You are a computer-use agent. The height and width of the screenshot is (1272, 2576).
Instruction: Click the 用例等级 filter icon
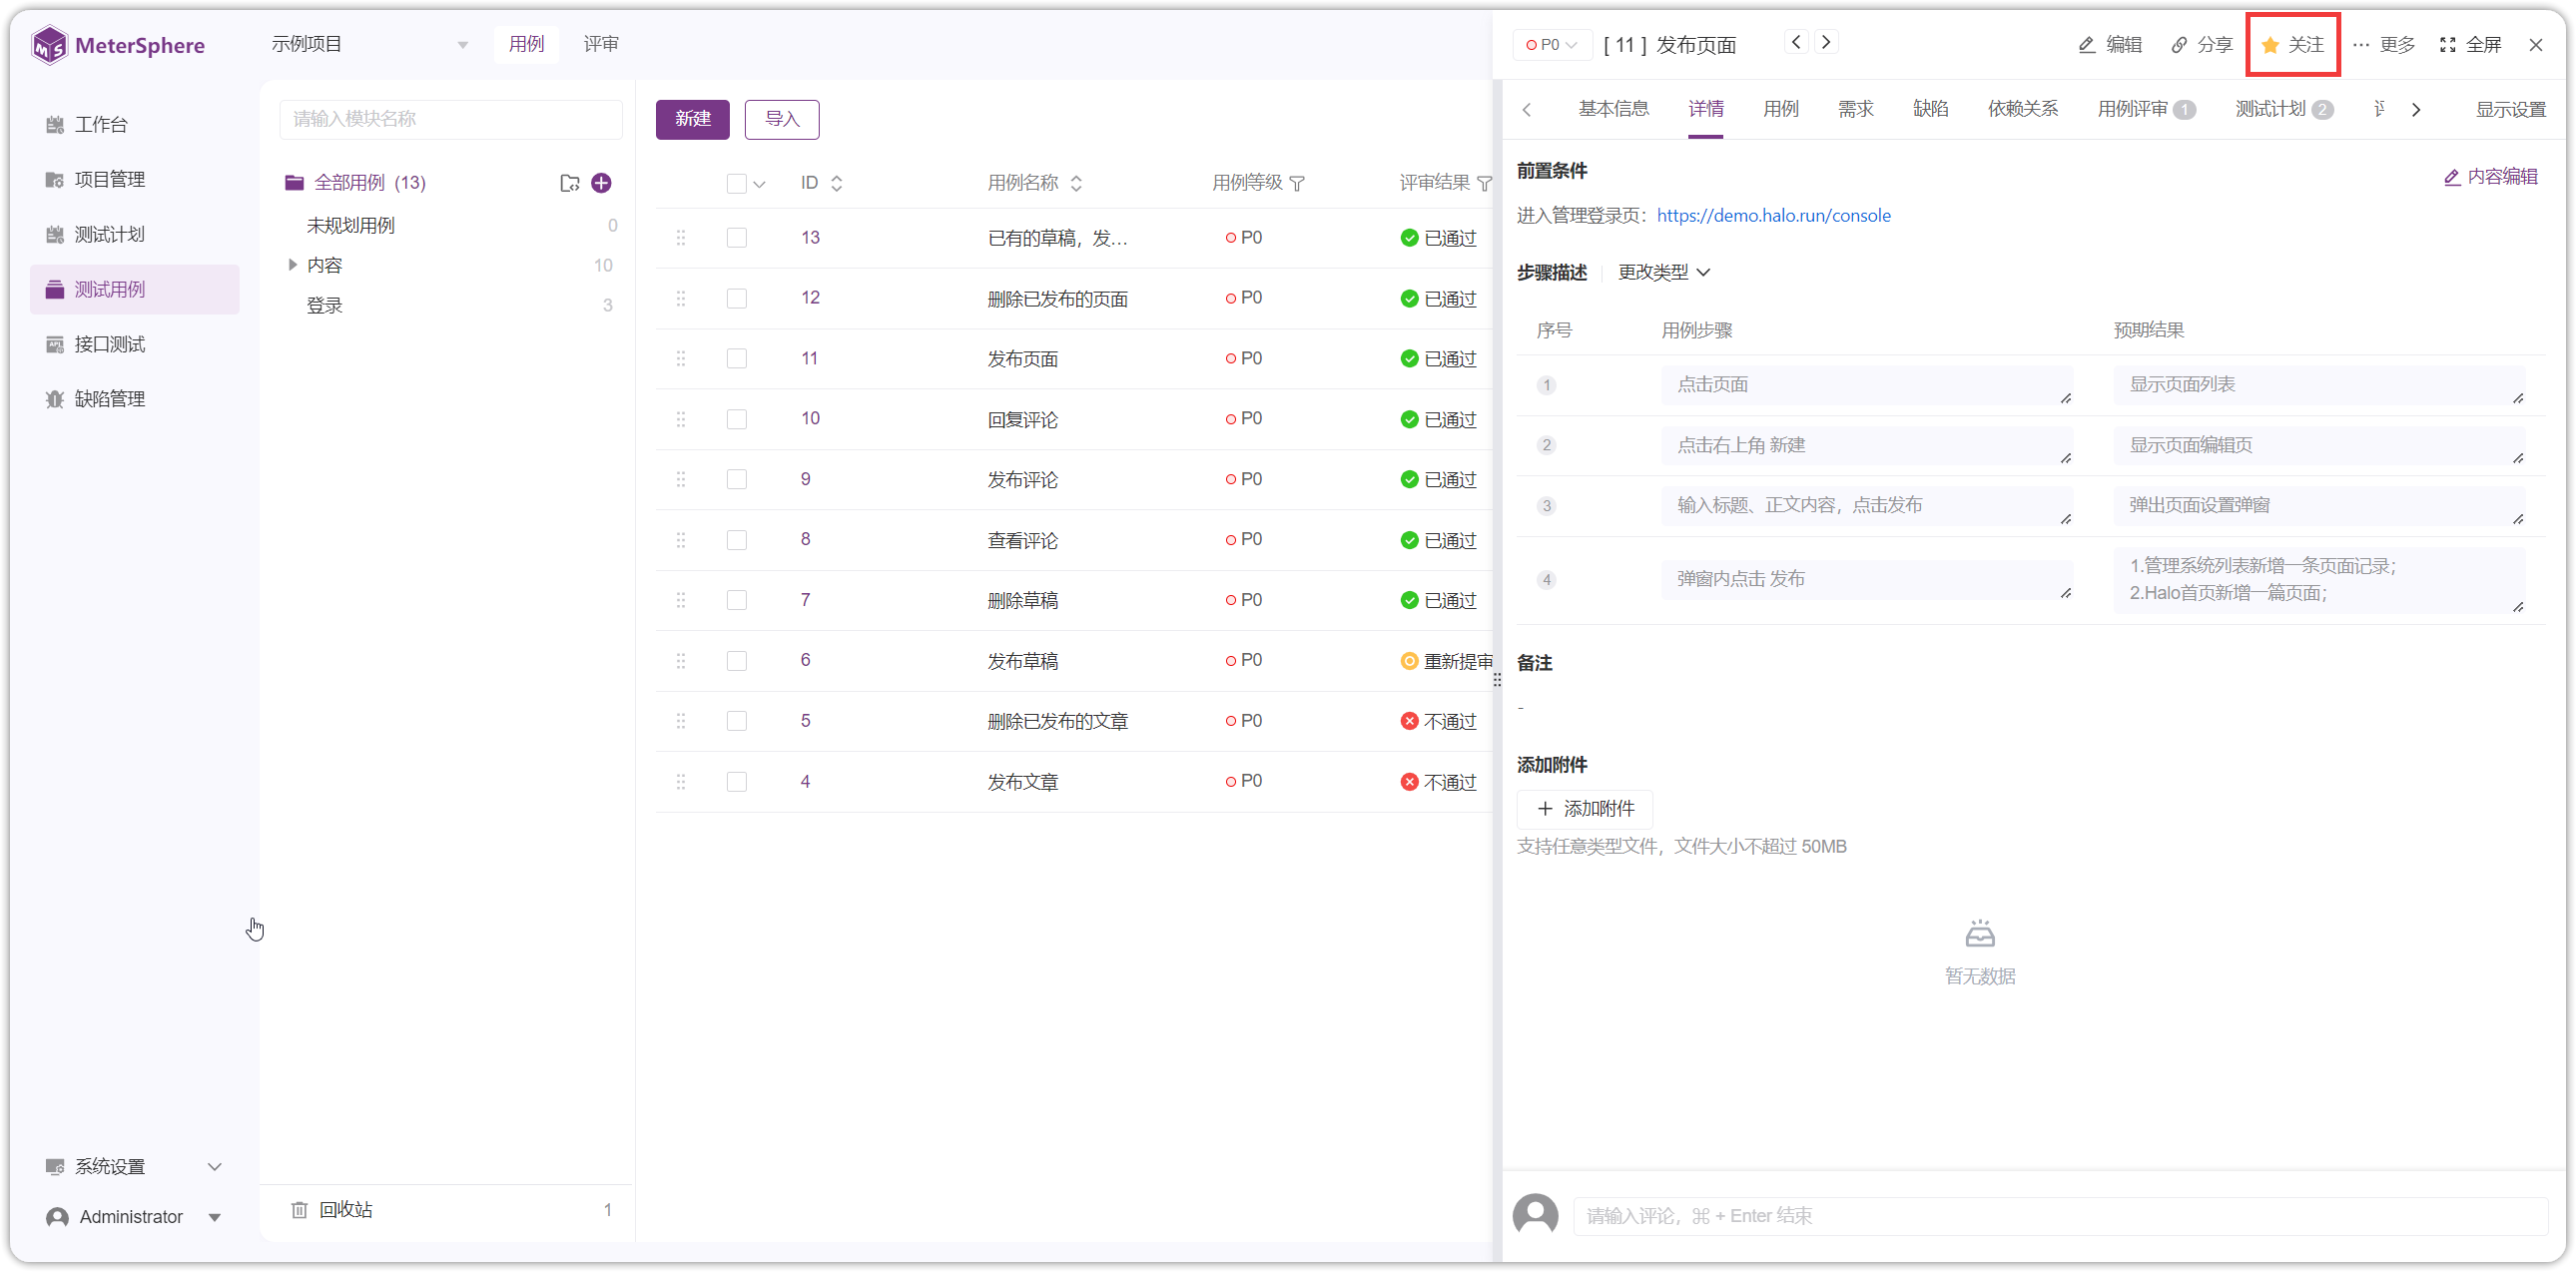pos(1297,183)
